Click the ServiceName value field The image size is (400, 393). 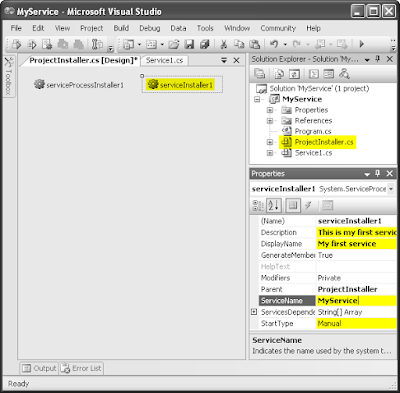356,300
